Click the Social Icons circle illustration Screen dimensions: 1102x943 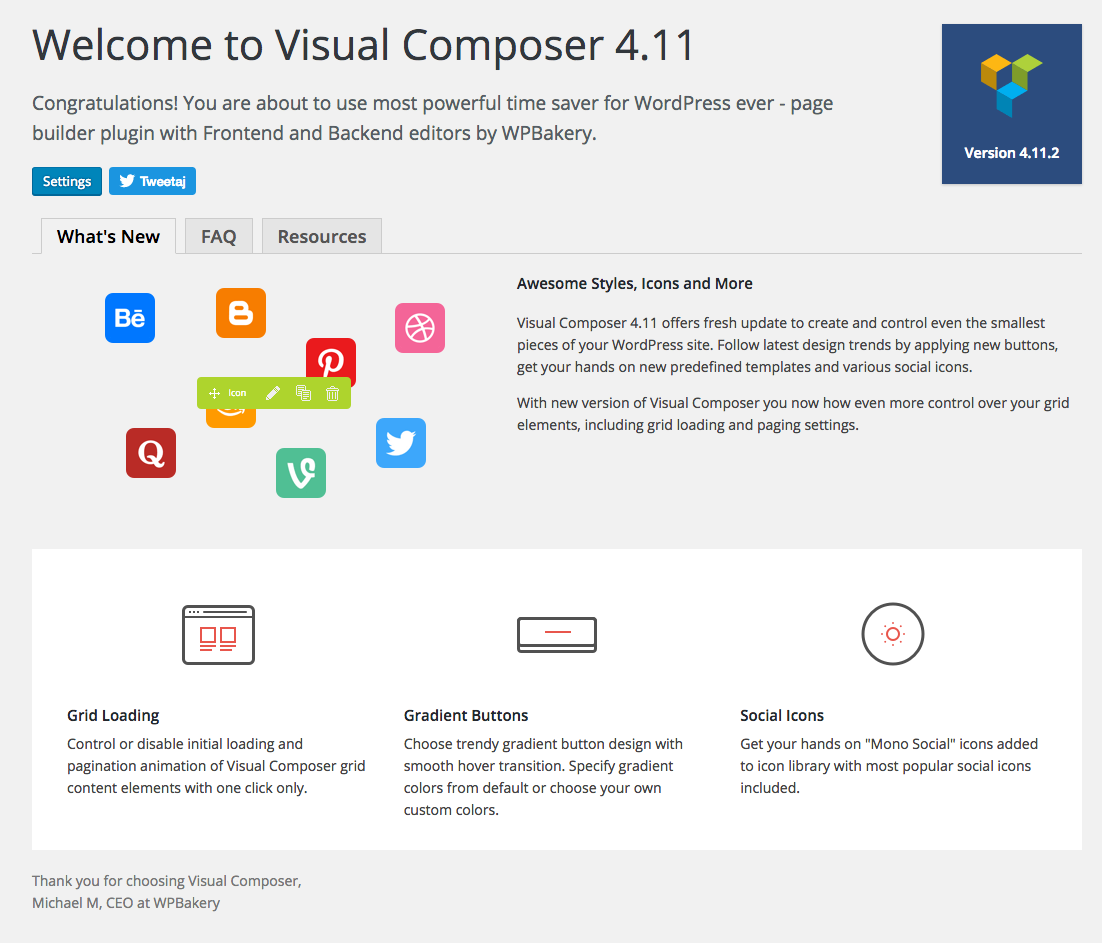[x=893, y=634]
